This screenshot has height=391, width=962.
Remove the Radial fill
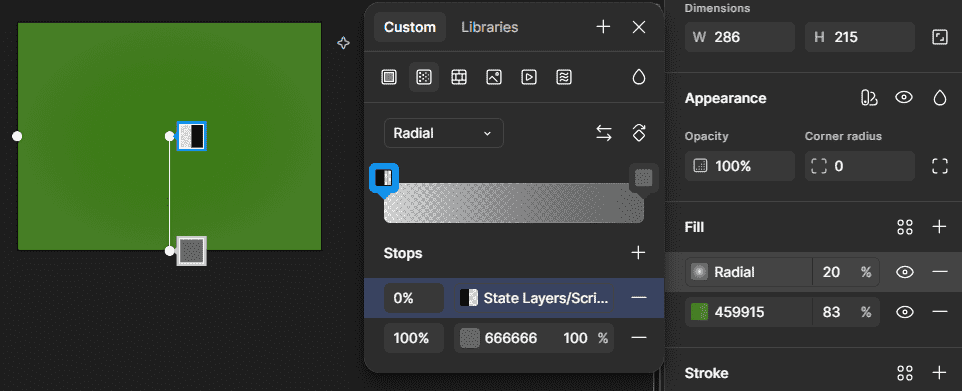click(939, 272)
